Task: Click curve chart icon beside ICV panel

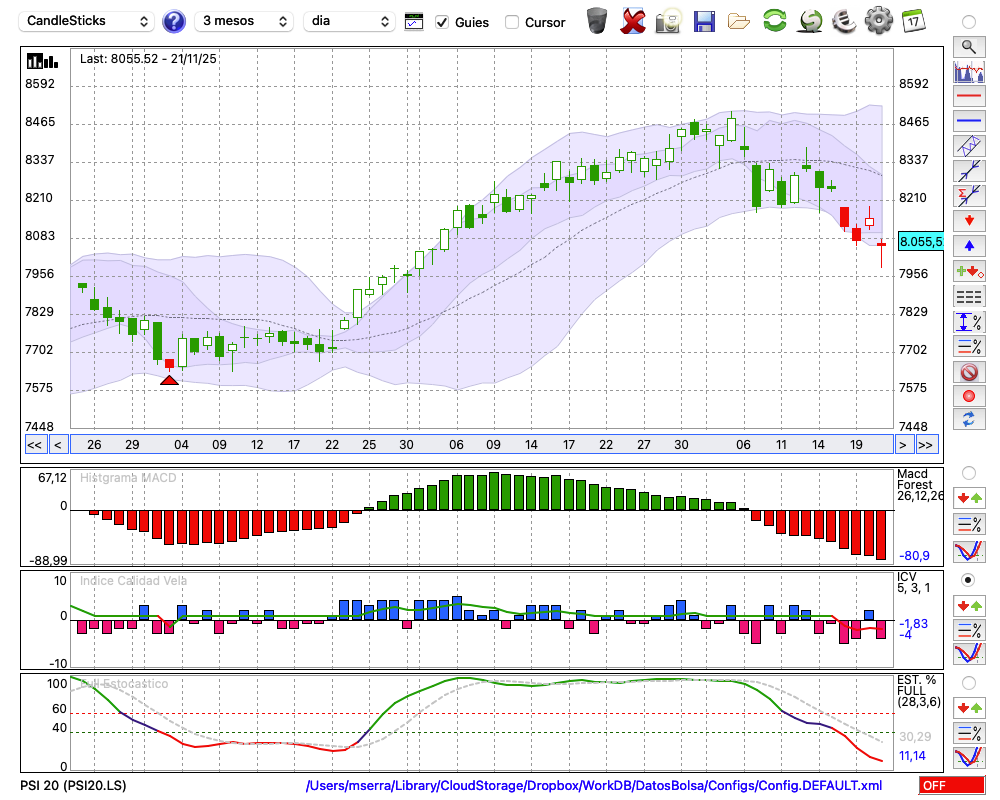Action: (x=969, y=654)
